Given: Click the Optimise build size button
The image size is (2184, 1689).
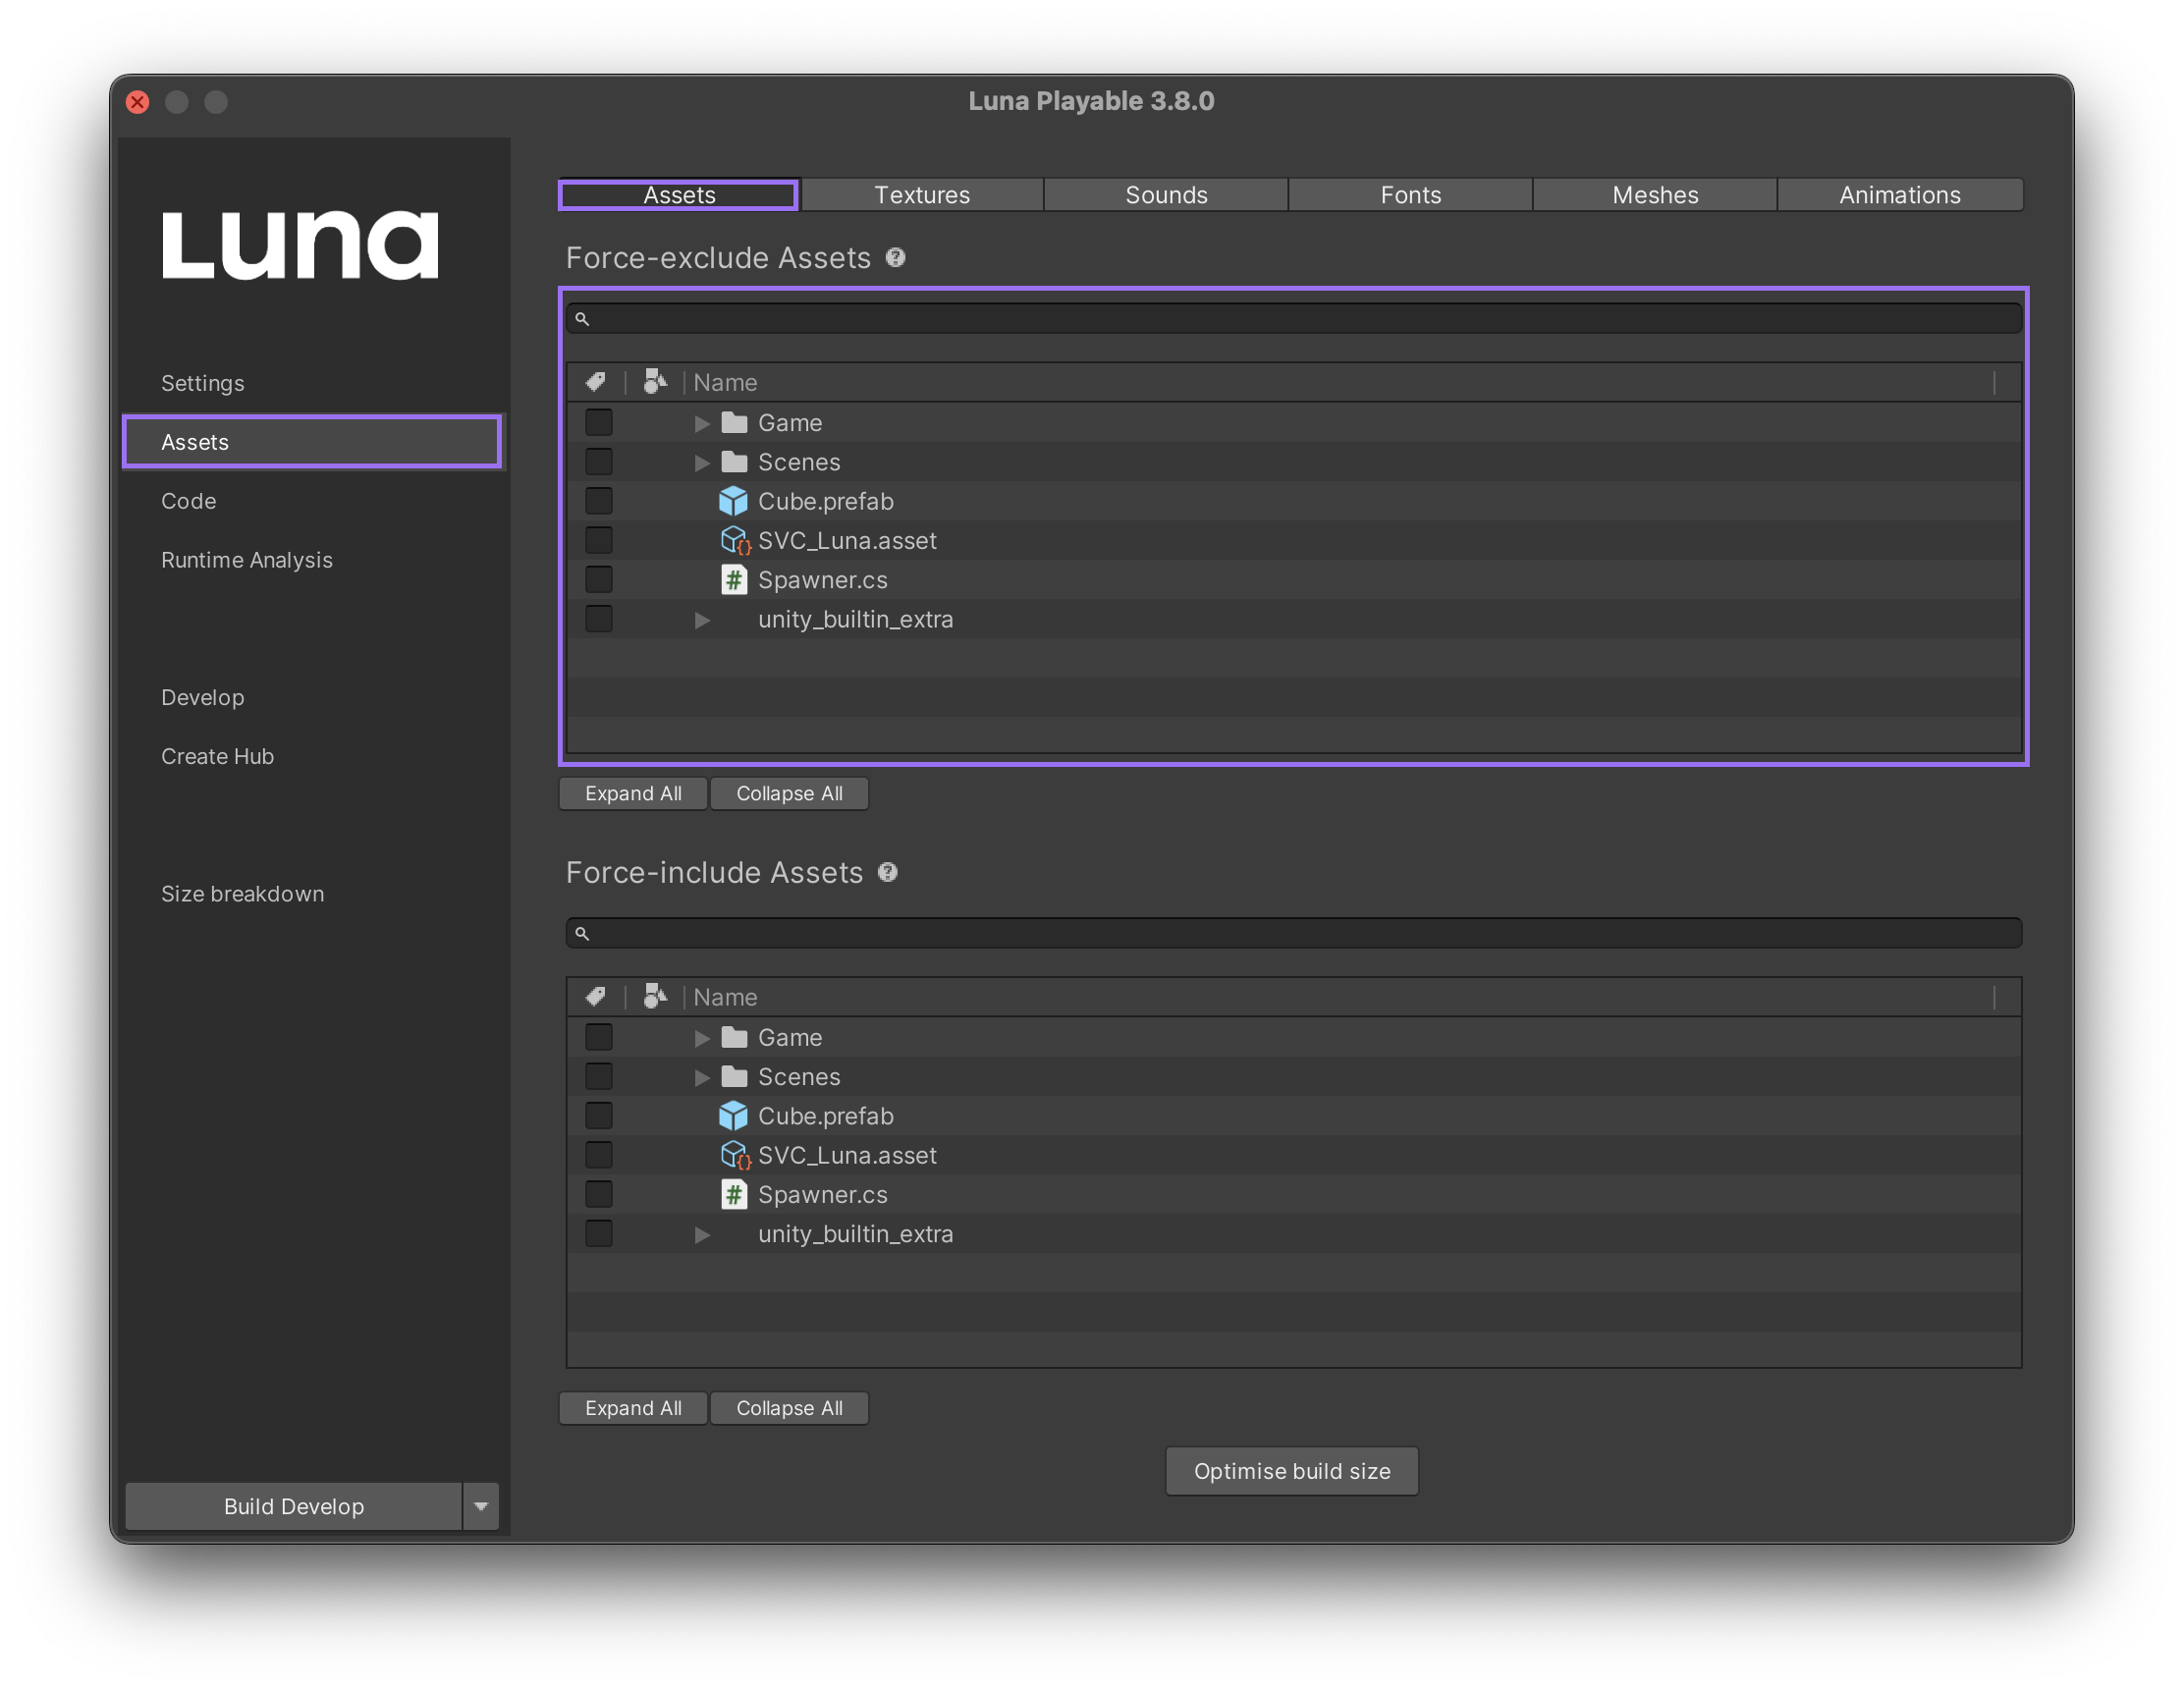Looking at the screenshot, I should (1292, 1471).
